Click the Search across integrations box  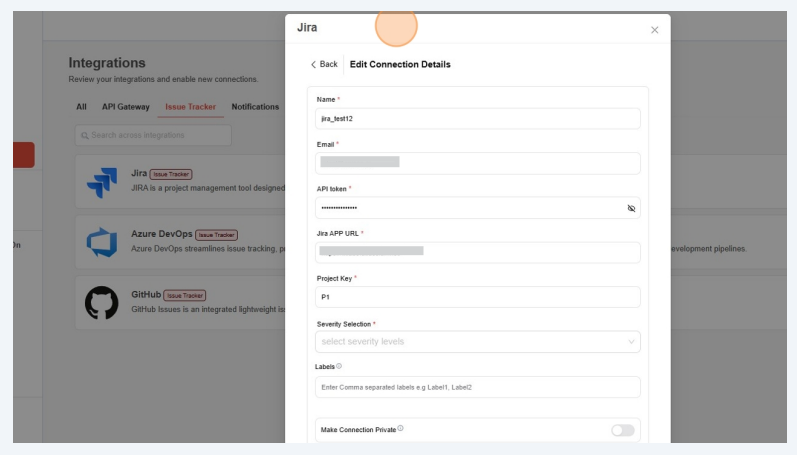coord(153,135)
